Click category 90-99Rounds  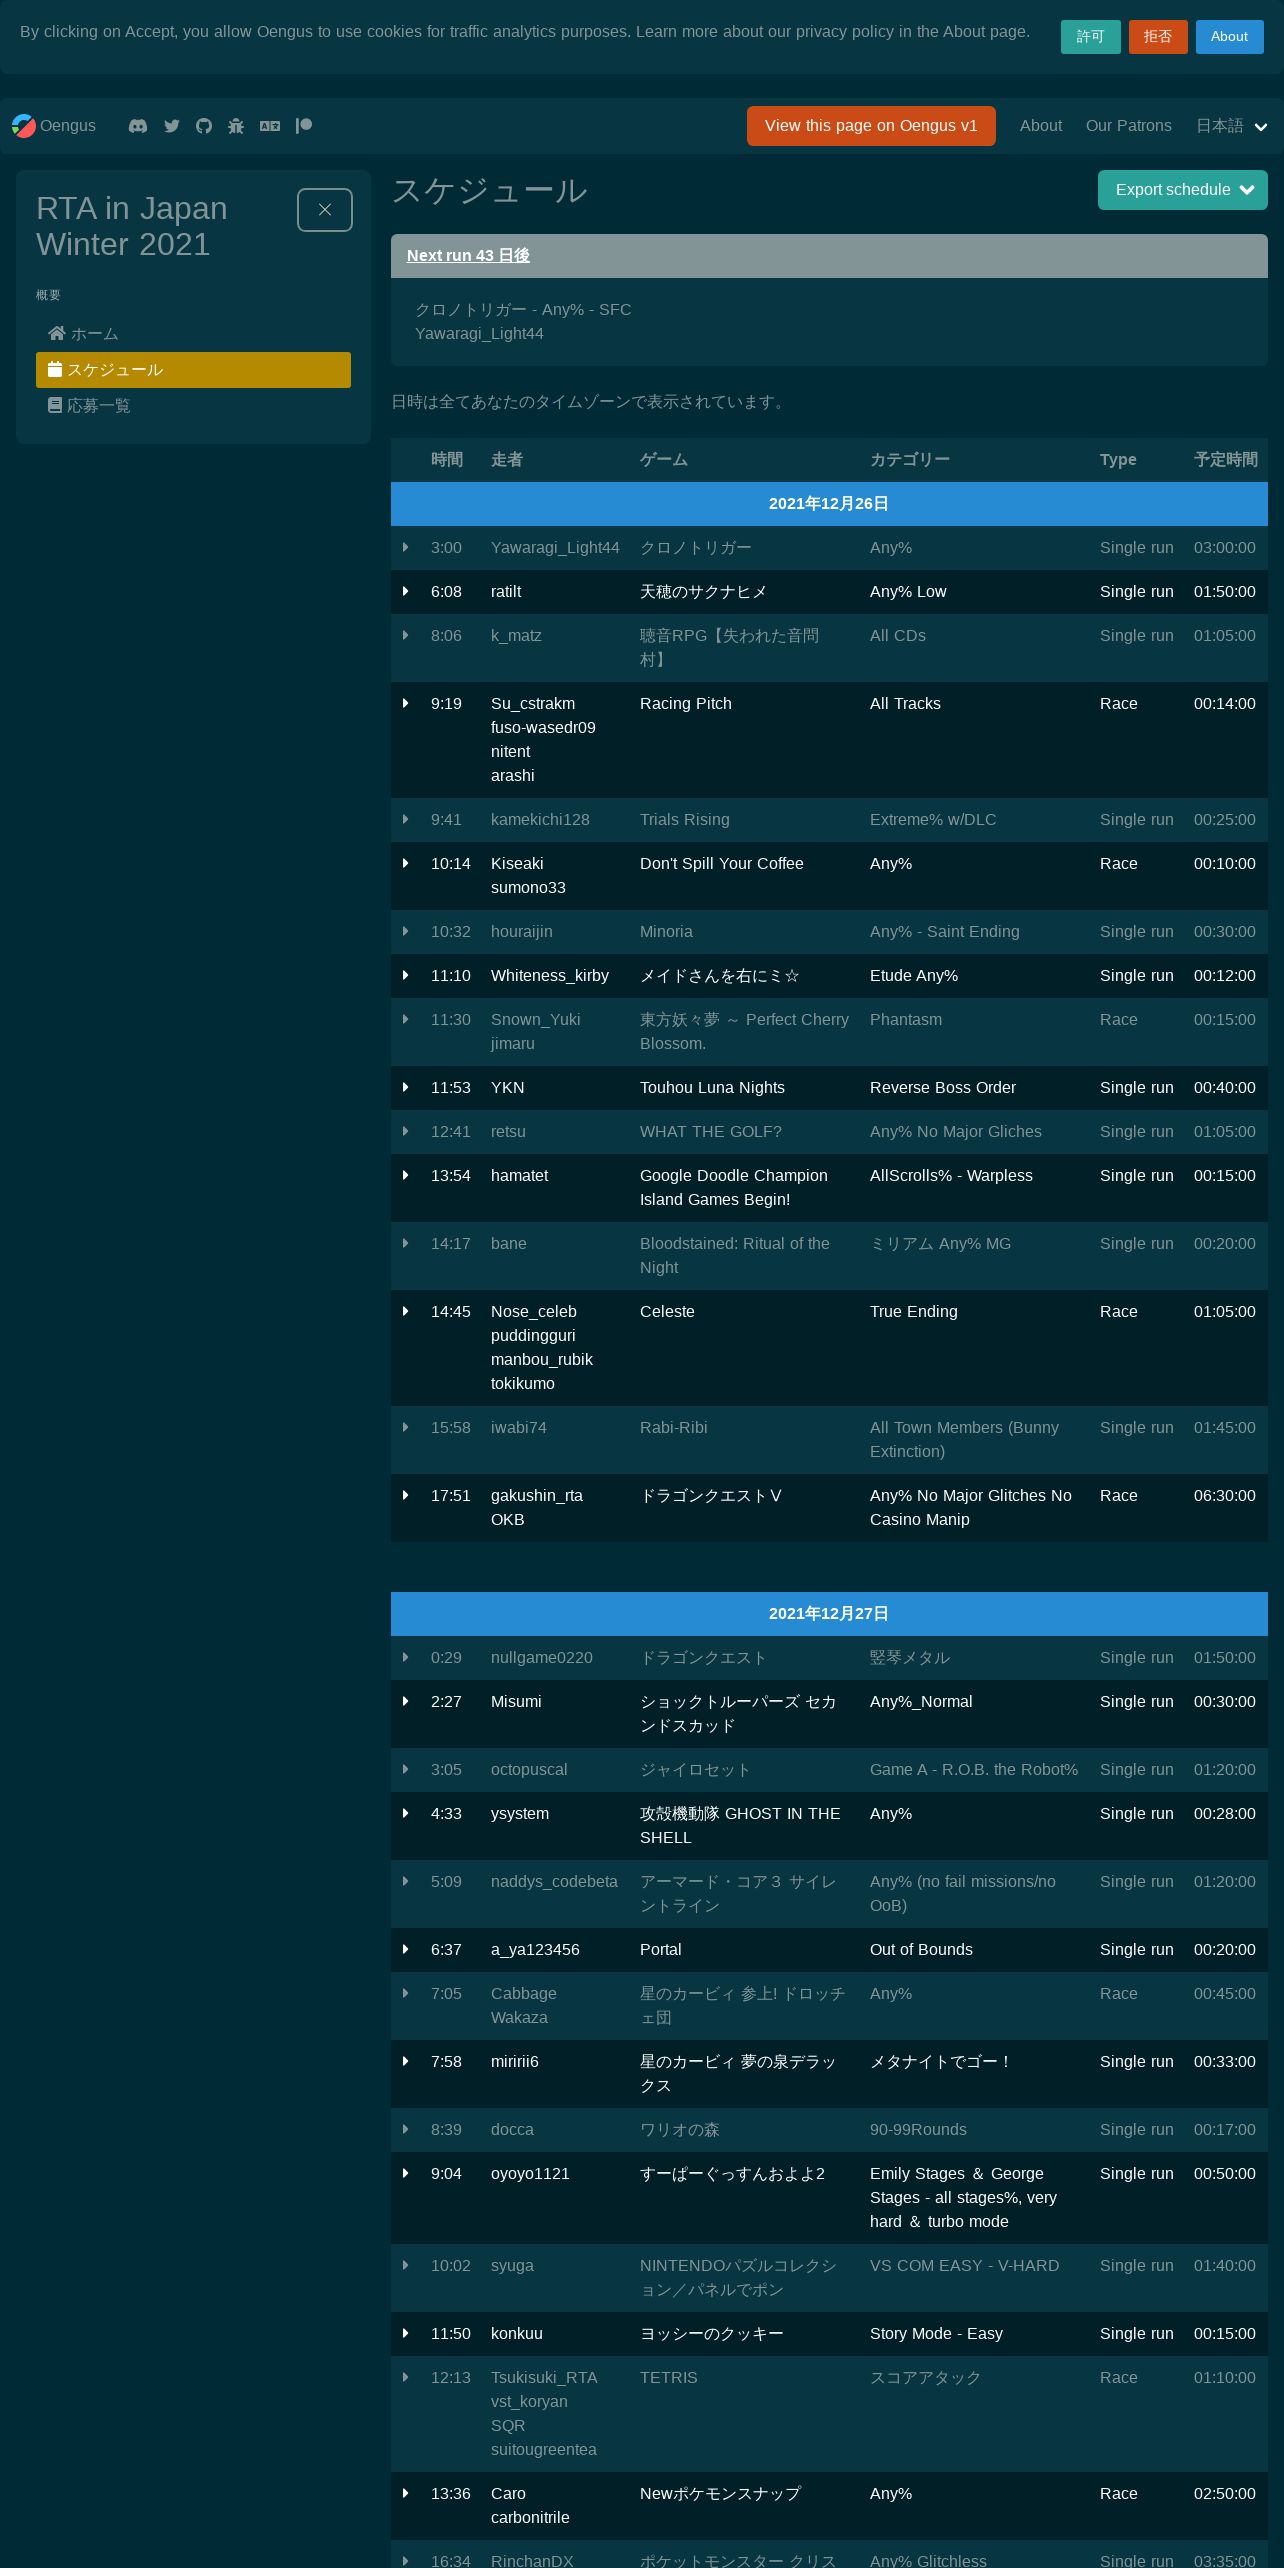(918, 2130)
